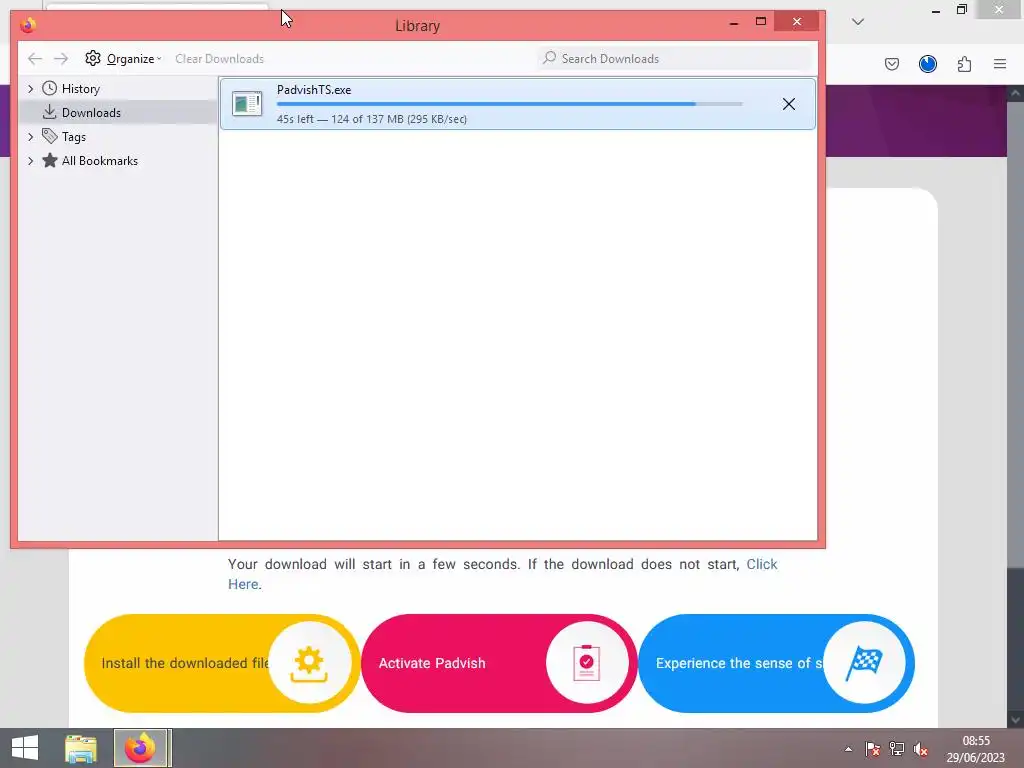Open Firefox Pocket save icon

click(892, 64)
